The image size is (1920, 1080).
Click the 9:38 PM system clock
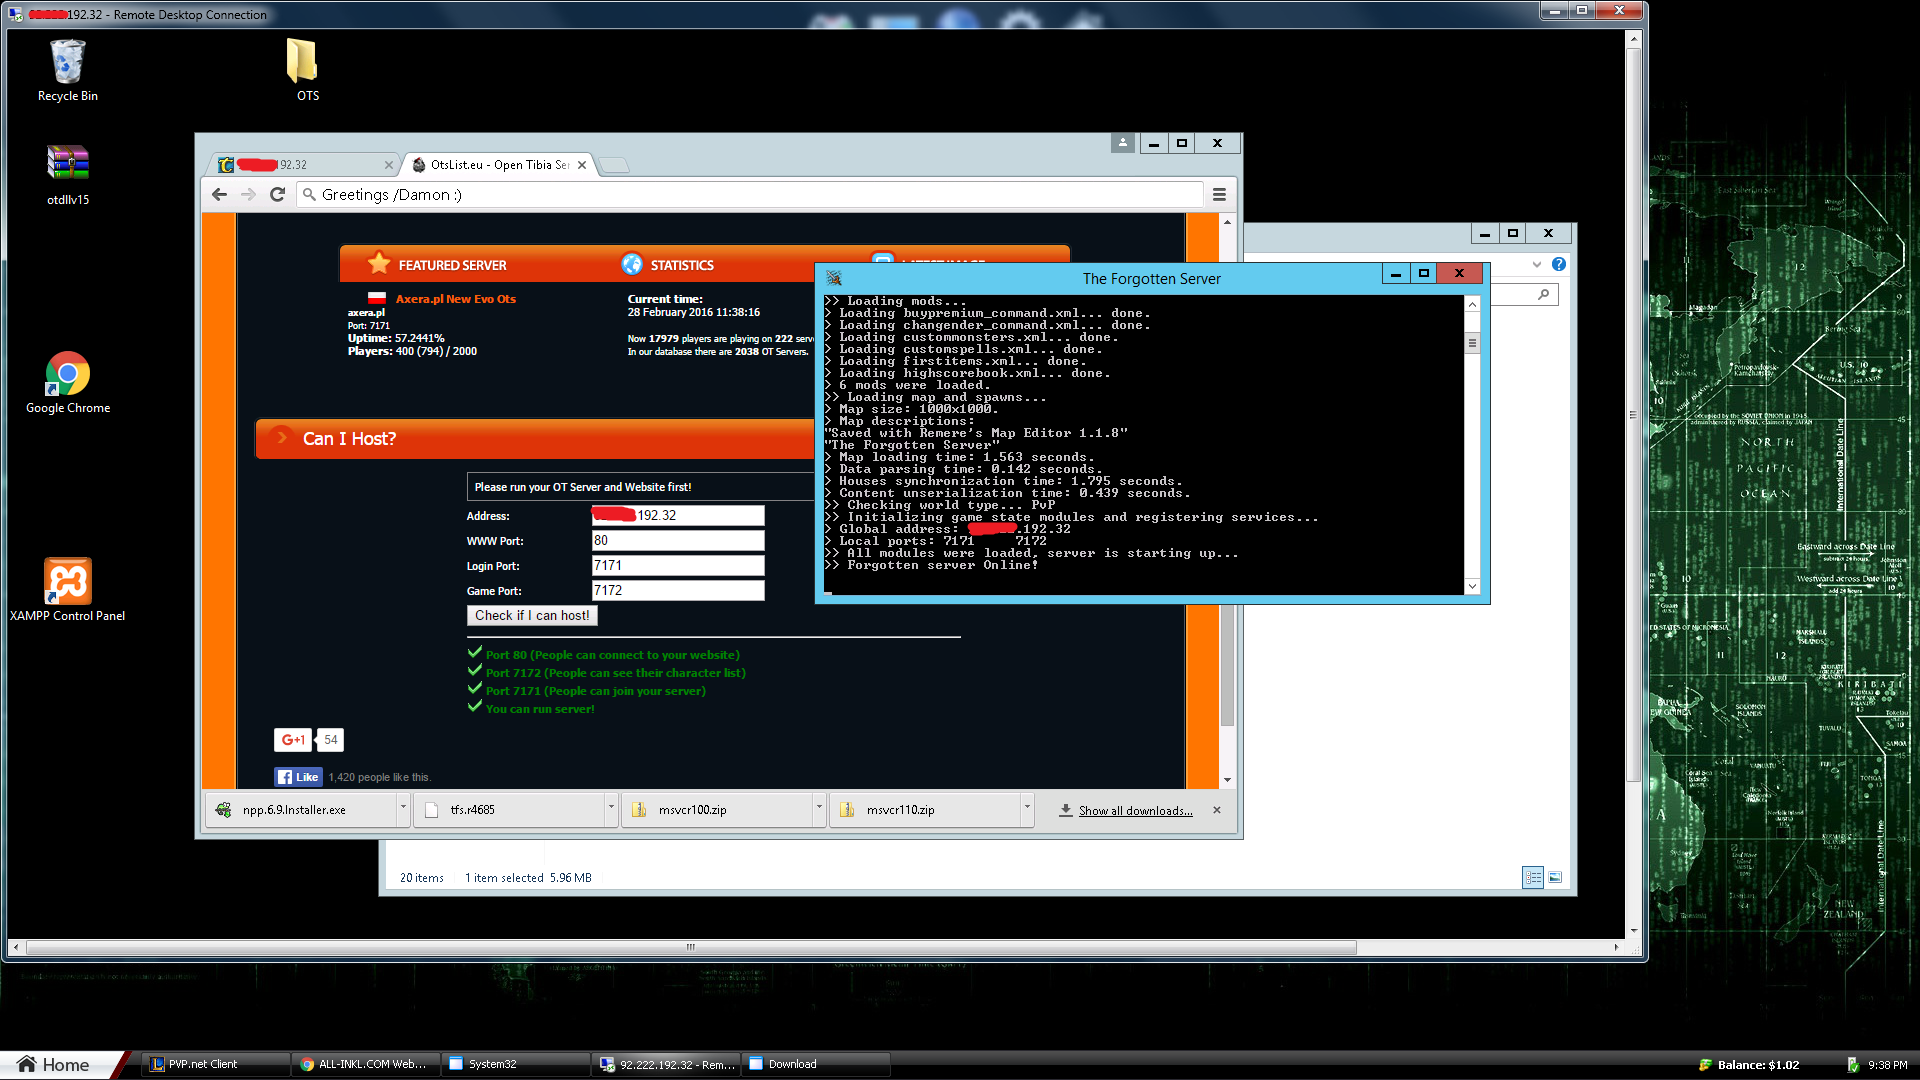click(x=1887, y=1065)
